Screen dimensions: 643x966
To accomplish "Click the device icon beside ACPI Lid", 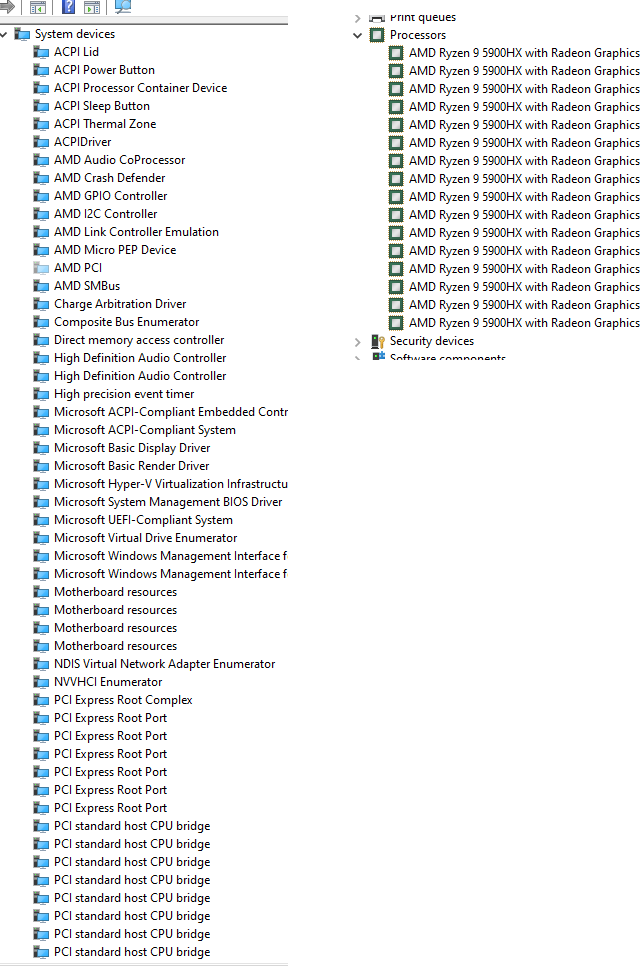I will click(x=41, y=52).
